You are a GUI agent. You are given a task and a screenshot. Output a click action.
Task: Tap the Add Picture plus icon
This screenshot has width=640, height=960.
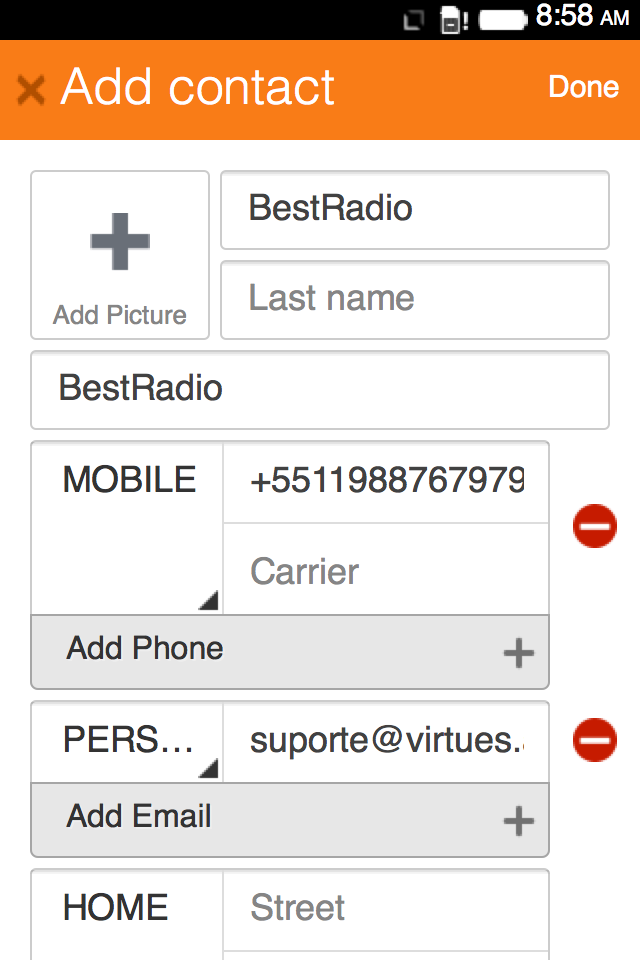[120, 242]
